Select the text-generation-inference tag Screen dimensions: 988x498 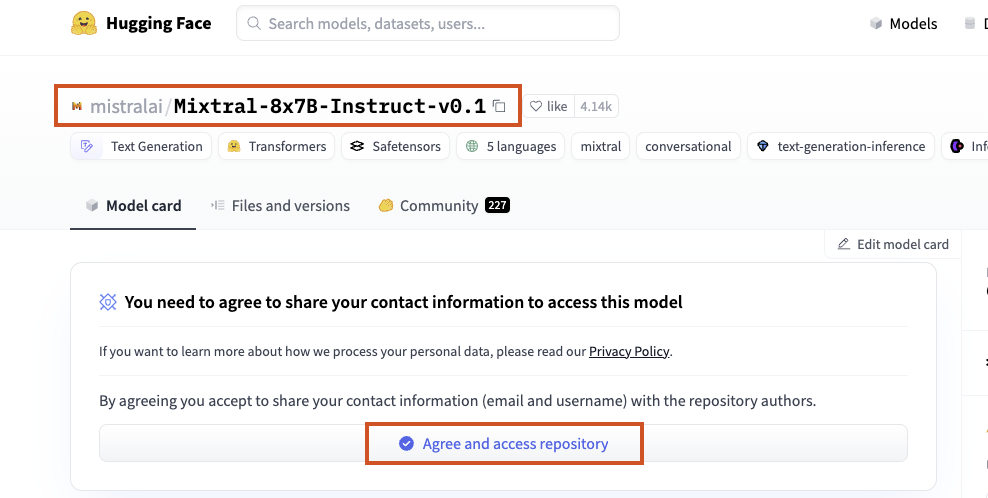pyautogui.click(x=841, y=146)
